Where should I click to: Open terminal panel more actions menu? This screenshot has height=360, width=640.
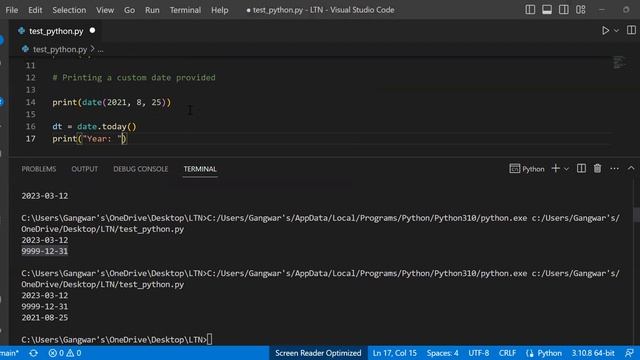point(614,169)
